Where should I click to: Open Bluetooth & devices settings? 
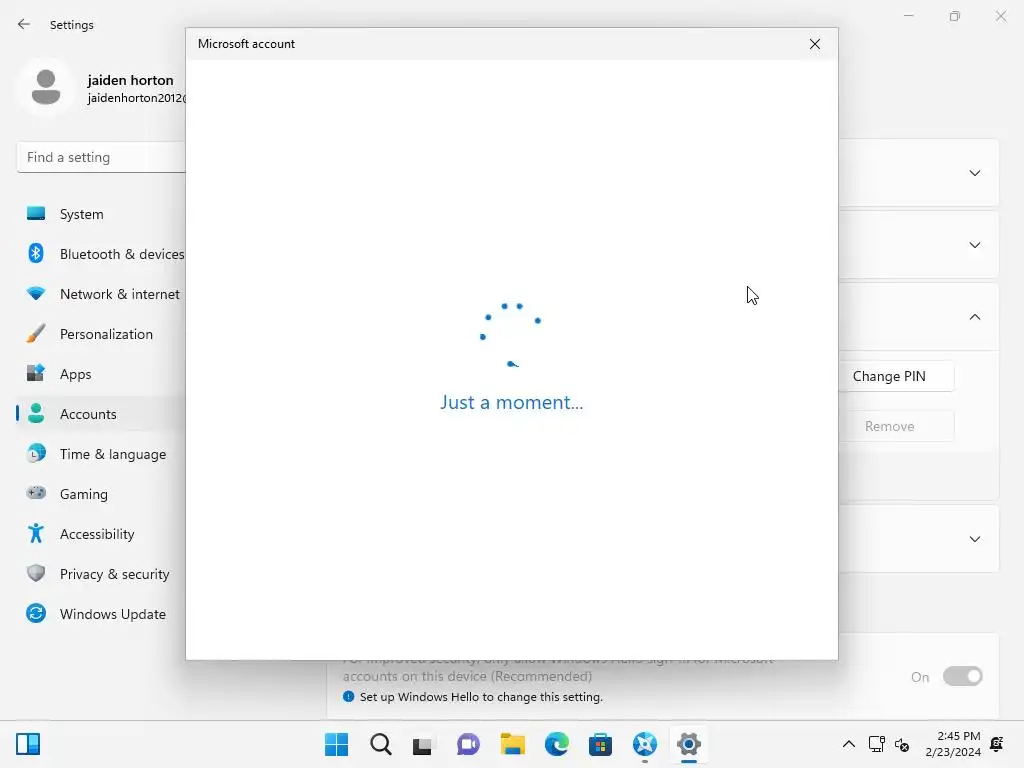point(101,253)
